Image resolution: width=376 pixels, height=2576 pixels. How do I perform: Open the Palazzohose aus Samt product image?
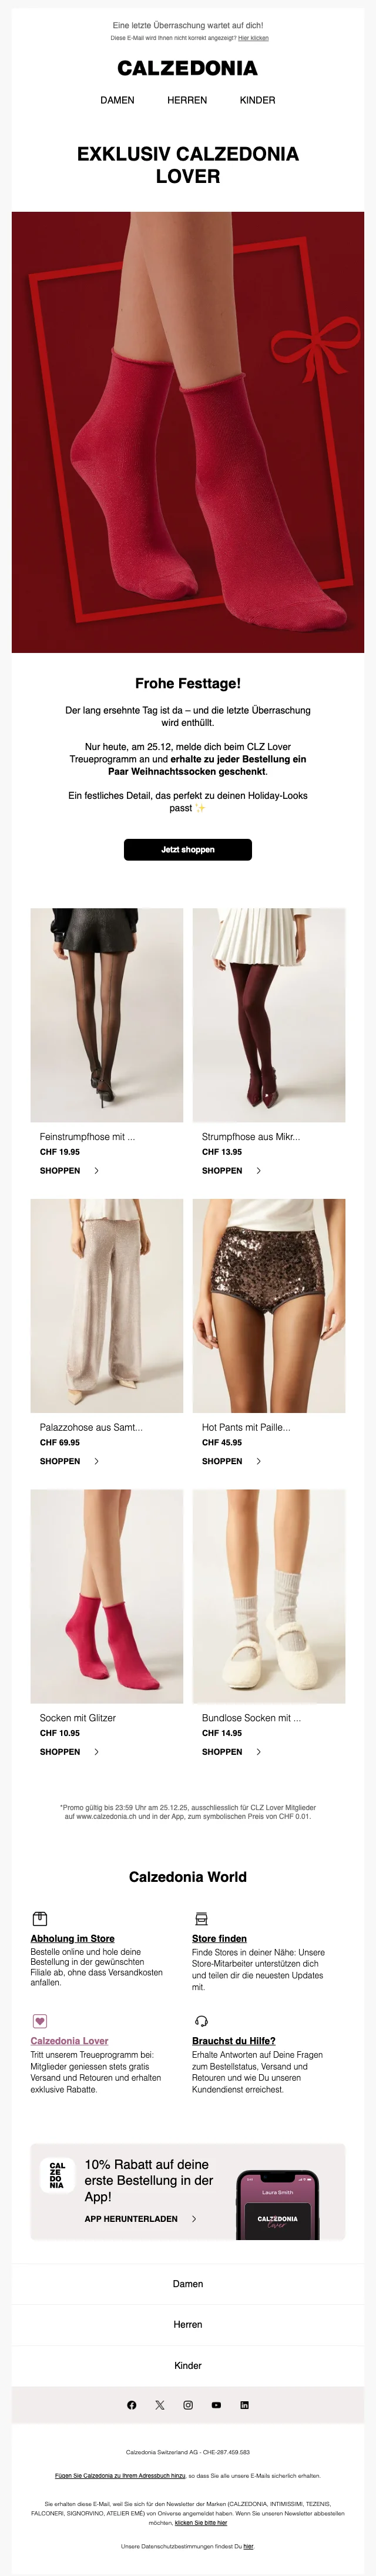point(107,1305)
